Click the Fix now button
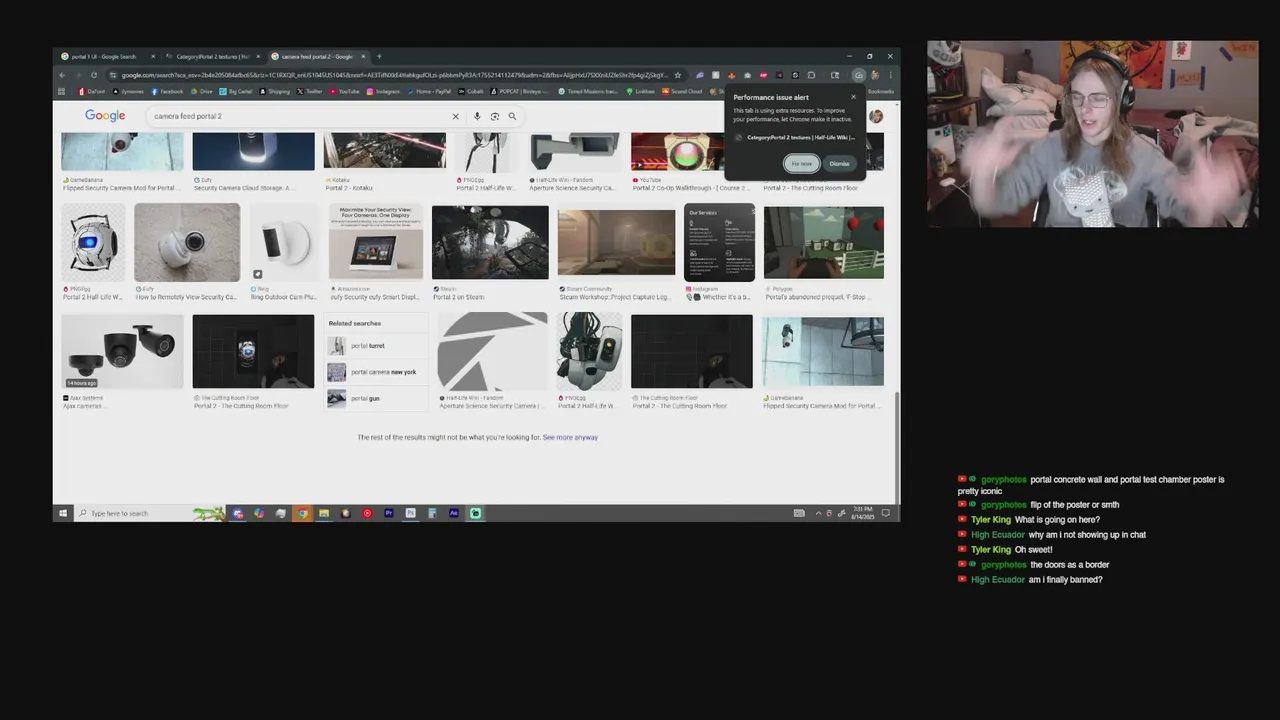Screen dimensions: 1280x720 pyautogui.click(x=801, y=163)
